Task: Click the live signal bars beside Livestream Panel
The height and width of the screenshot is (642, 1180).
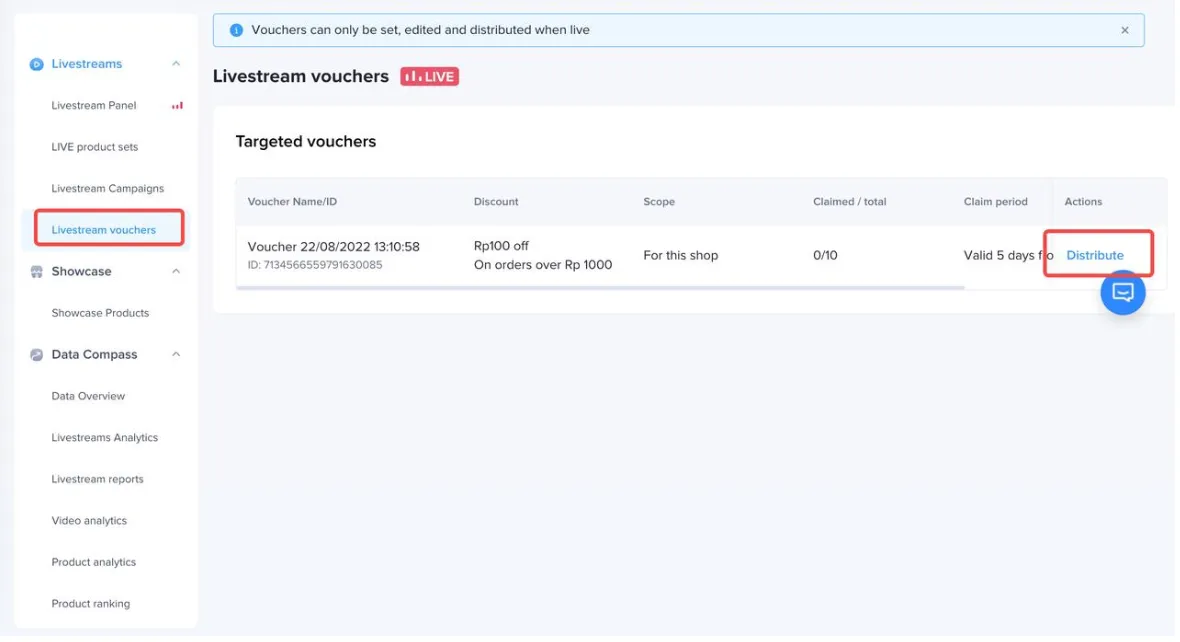Action: click(178, 106)
